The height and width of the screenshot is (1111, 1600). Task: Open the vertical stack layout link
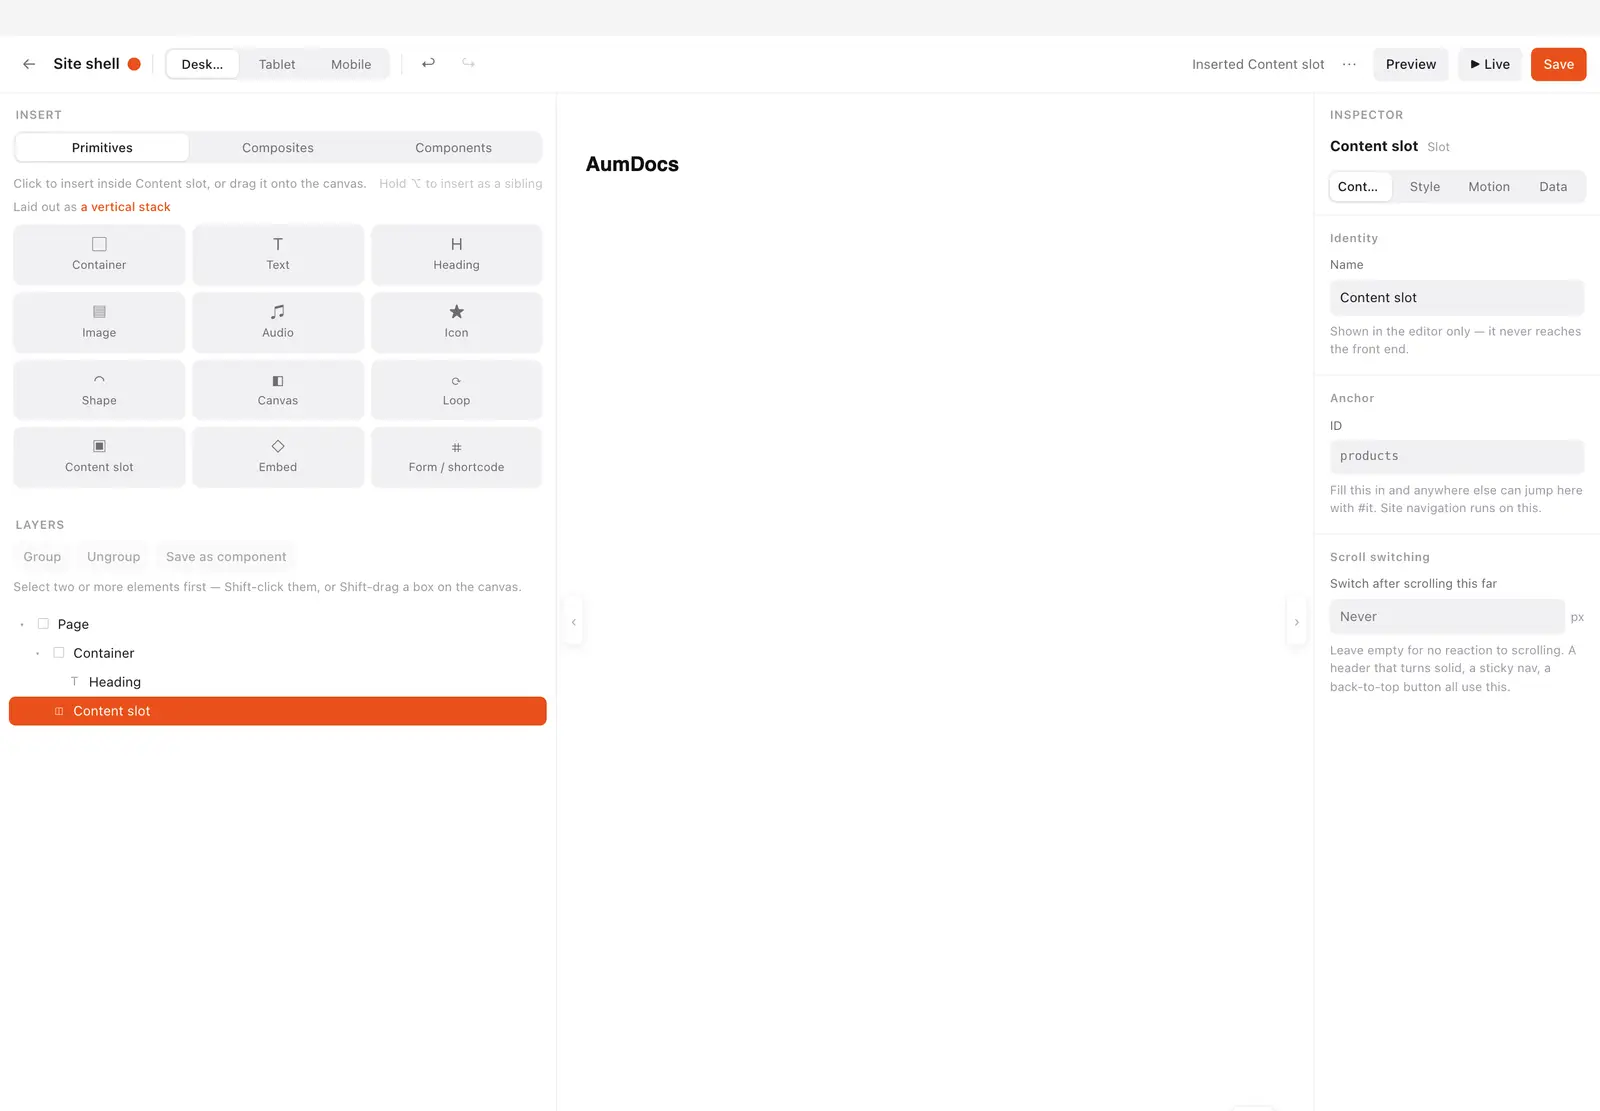tap(125, 207)
